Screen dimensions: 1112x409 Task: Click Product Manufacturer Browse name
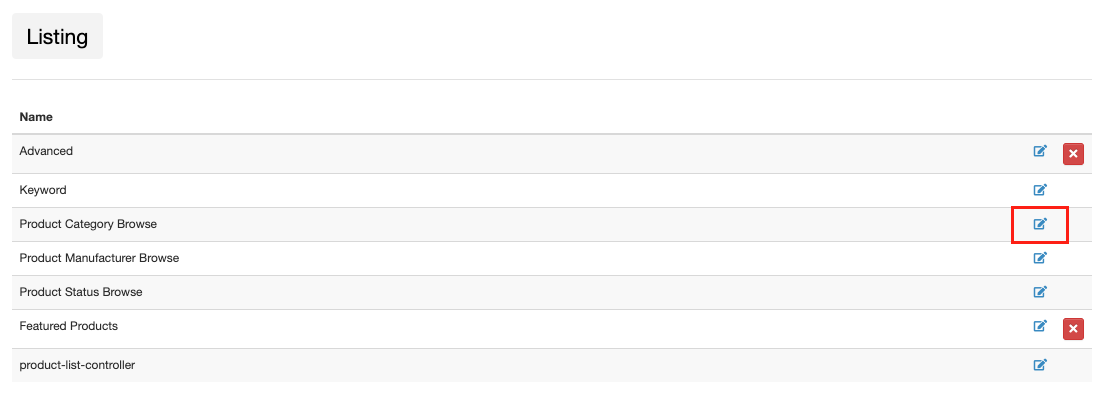[99, 258]
